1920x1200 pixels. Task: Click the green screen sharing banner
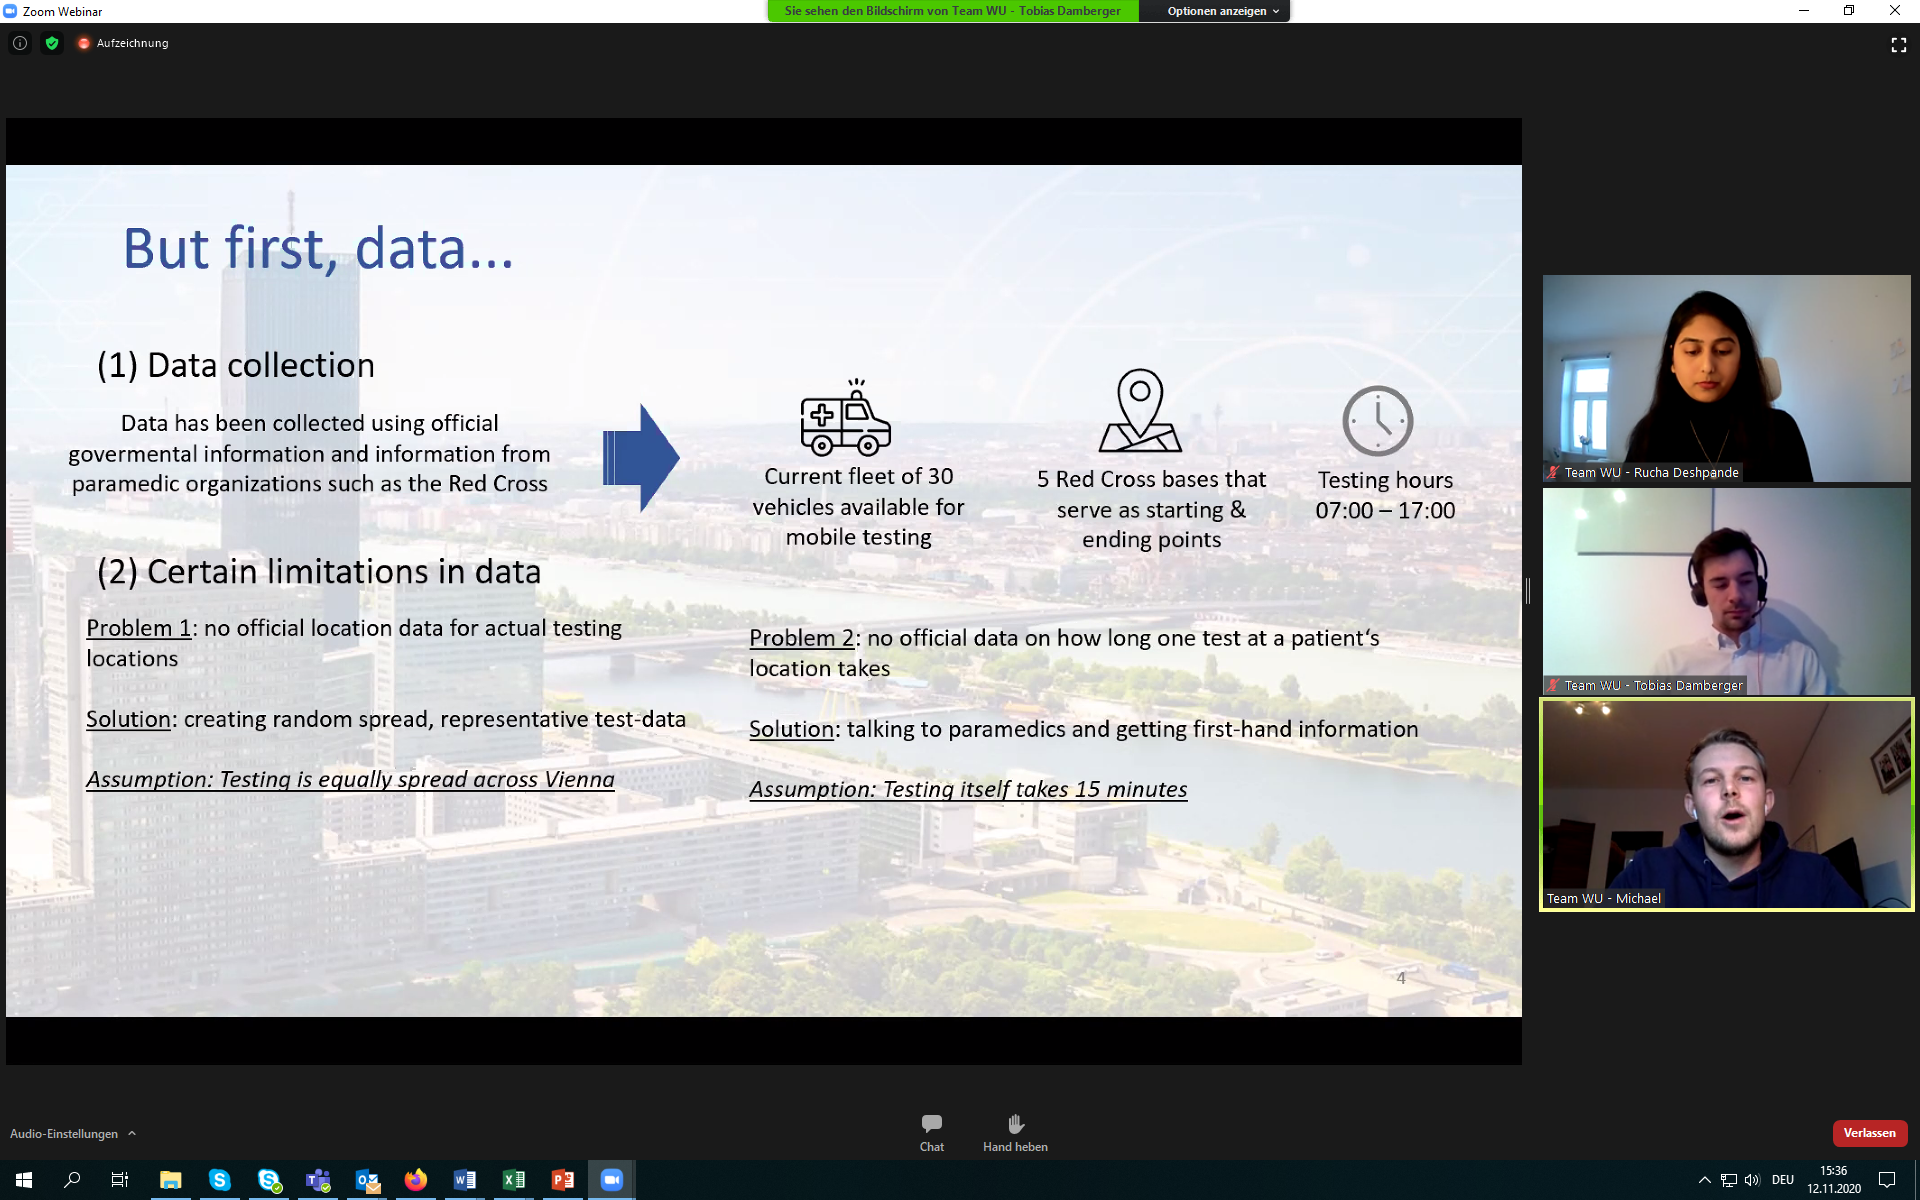tap(952, 11)
